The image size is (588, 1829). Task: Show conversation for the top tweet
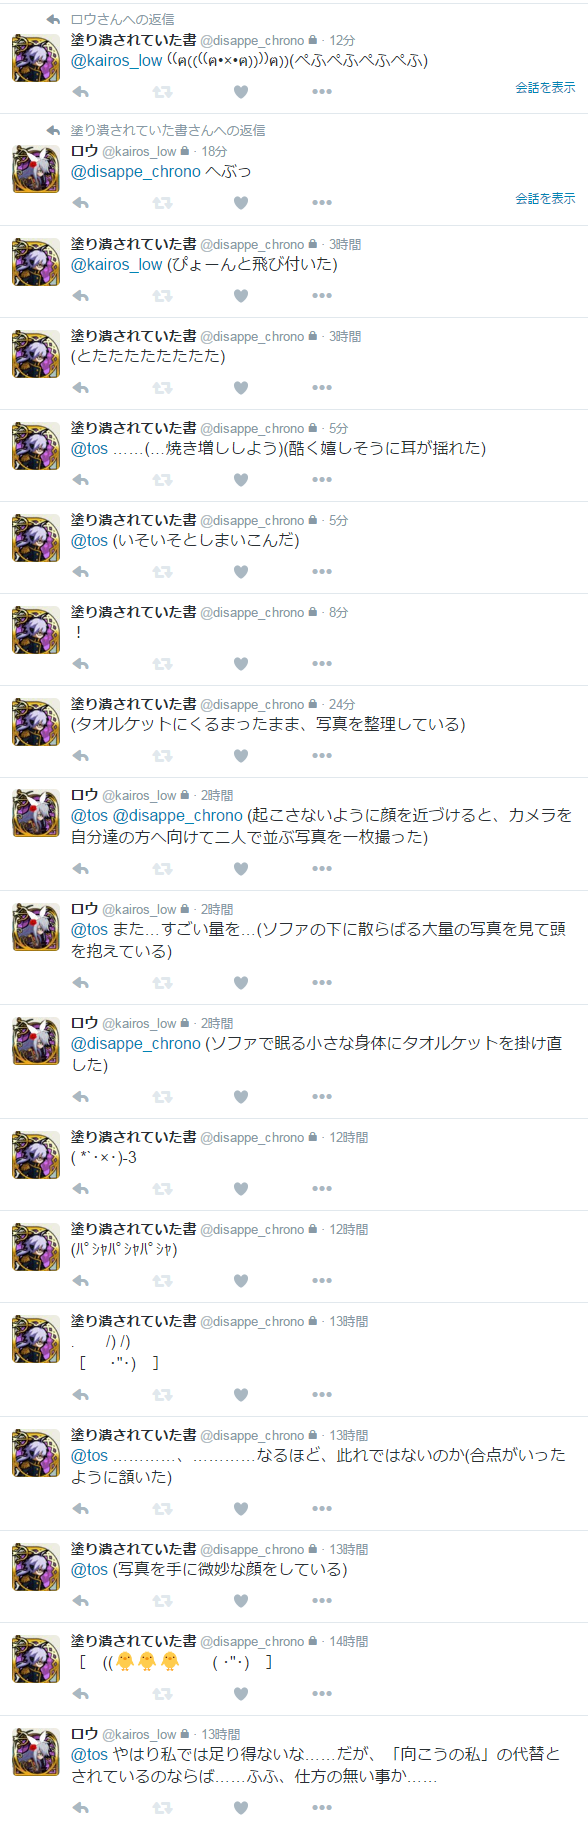[x=545, y=87]
